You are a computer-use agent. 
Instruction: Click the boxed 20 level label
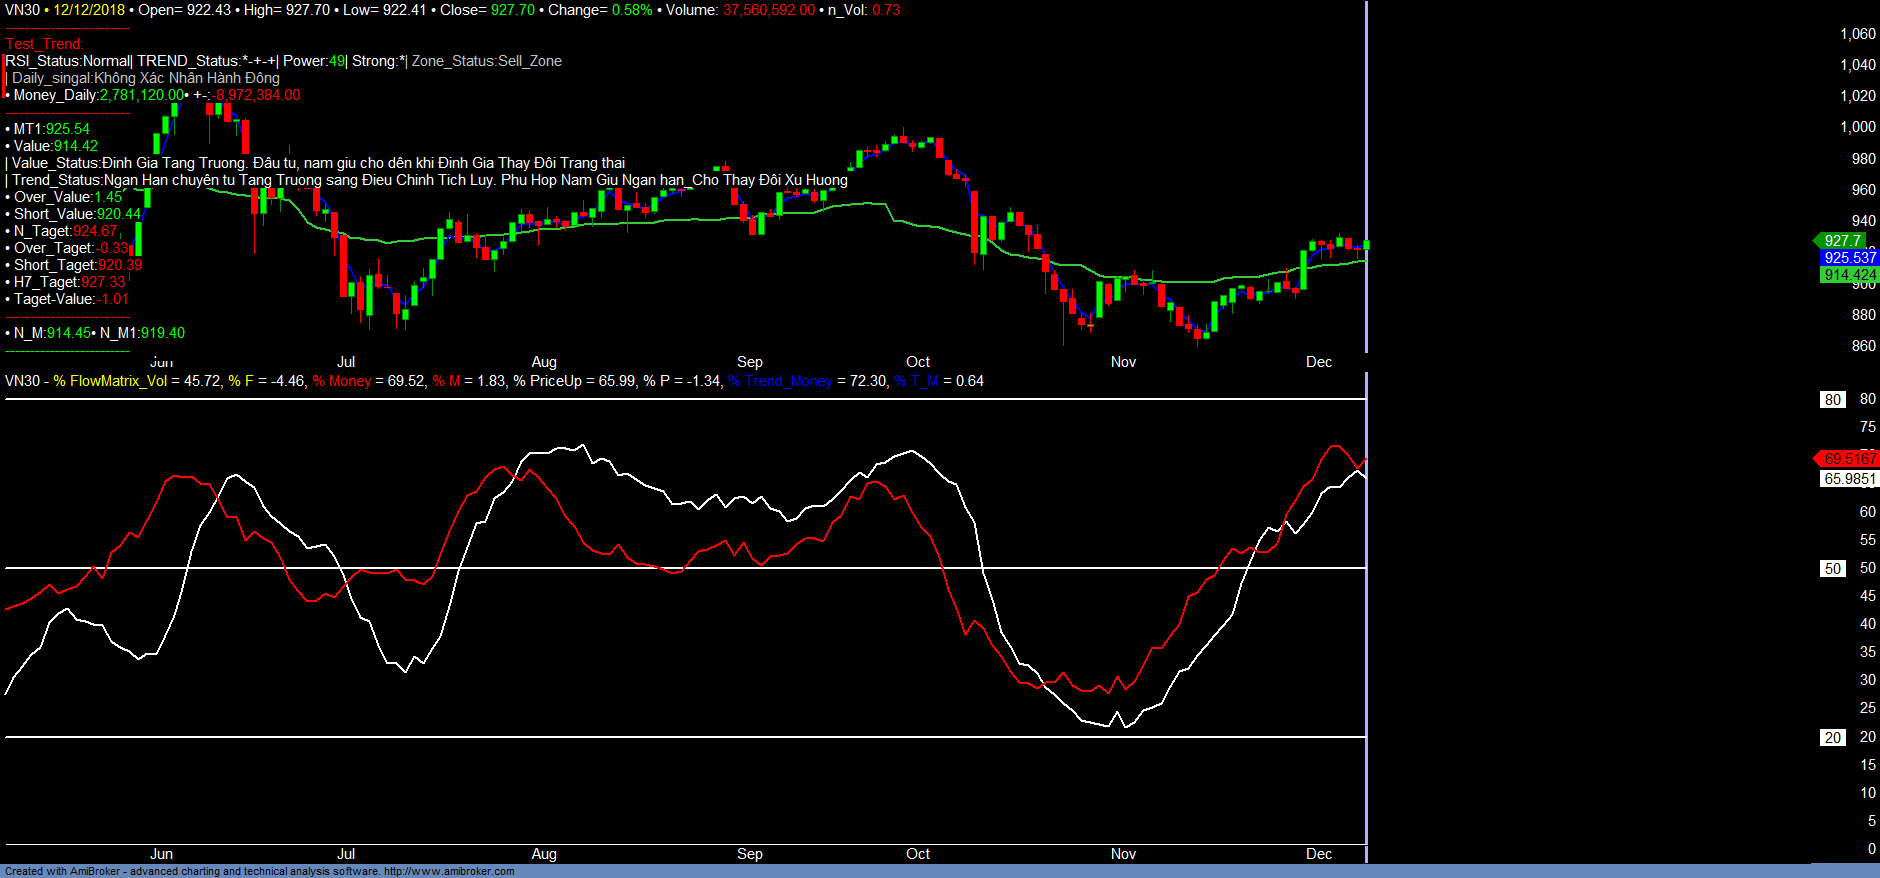click(x=1832, y=738)
